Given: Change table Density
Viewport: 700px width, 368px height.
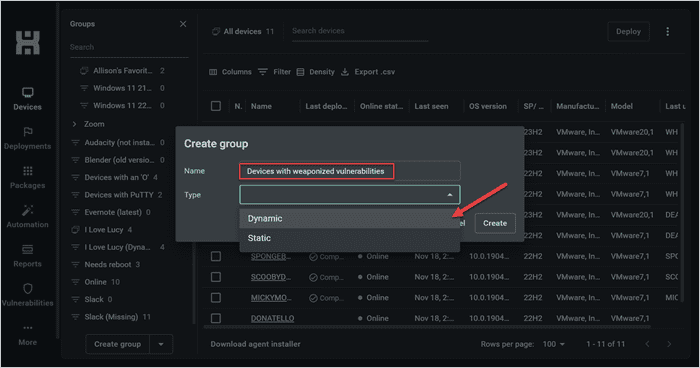Looking at the screenshot, I should [316, 72].
